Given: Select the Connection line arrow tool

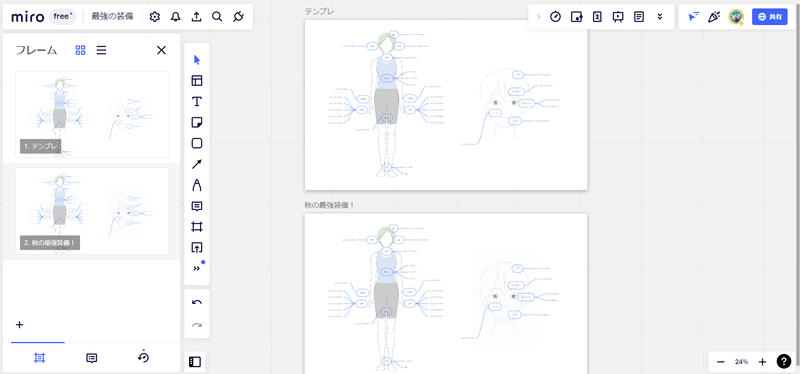Looking at the screenshot, I should click(x=197, y=164).
